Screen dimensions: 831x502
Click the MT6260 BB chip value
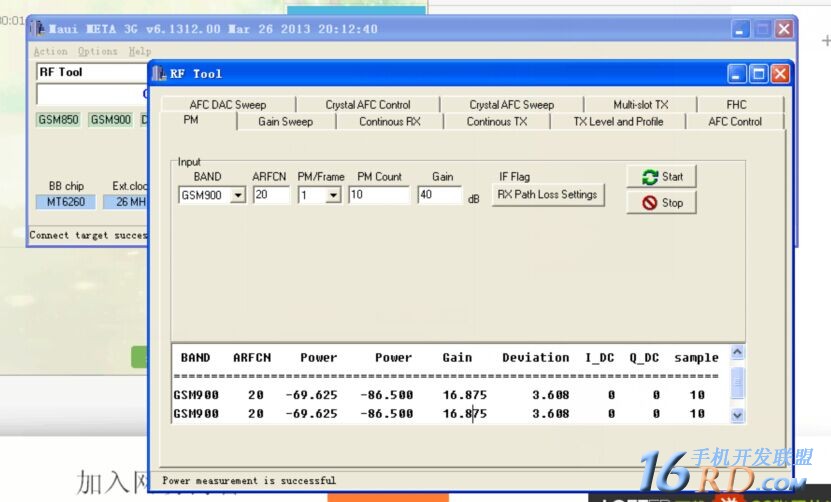[x=66, y=201]
